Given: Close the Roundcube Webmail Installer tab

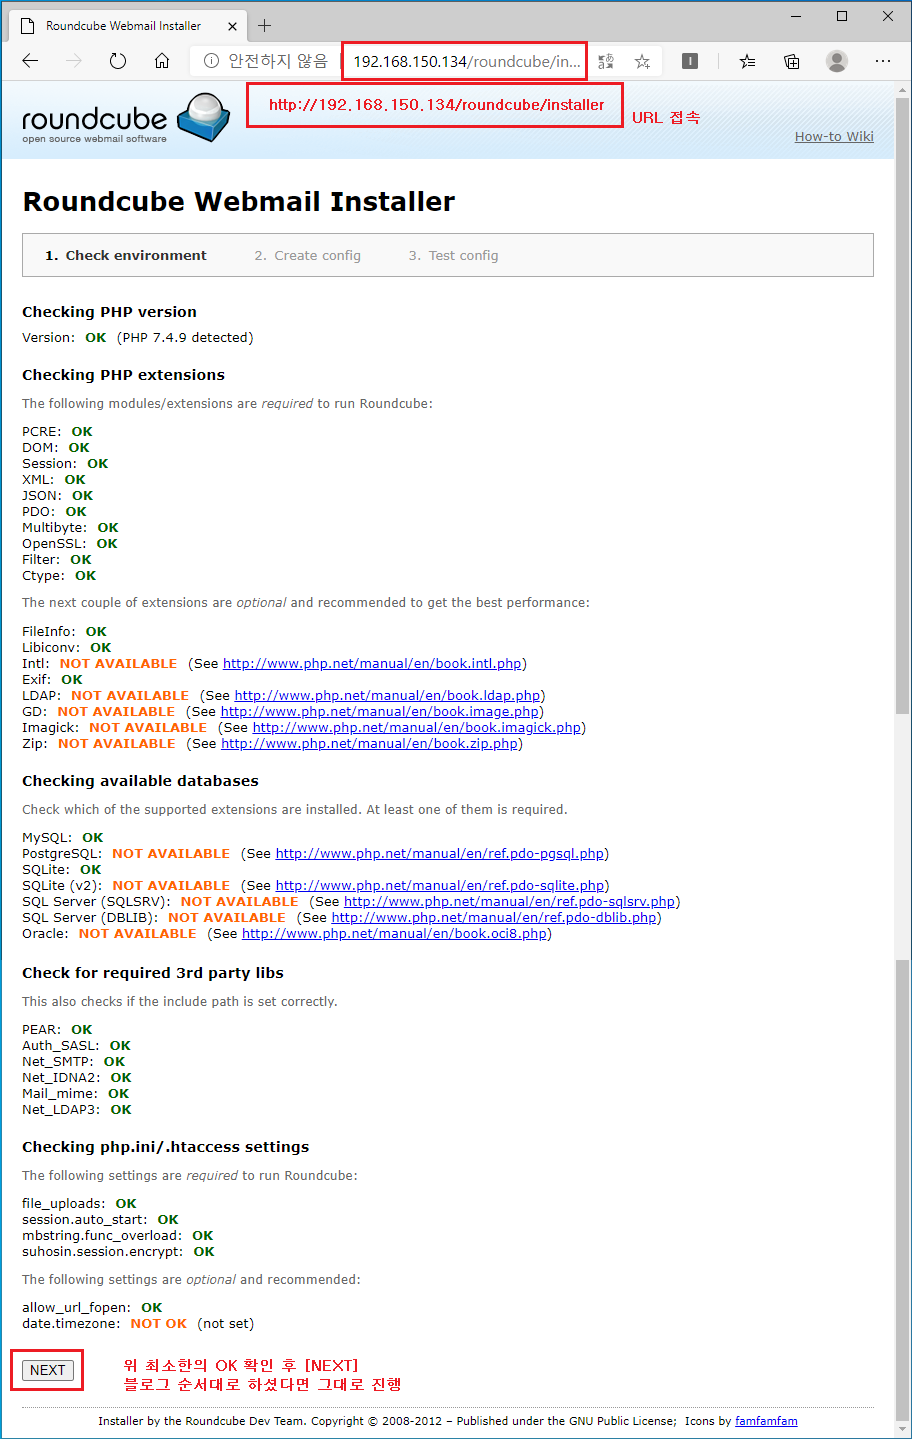Looking at the screenshot, I should (x=232, y=26).
